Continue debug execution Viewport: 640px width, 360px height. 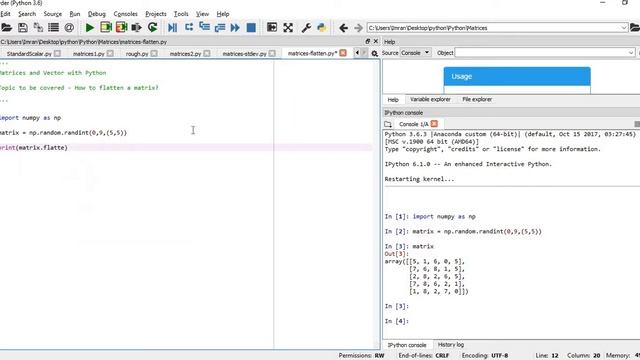click(235, 27)
